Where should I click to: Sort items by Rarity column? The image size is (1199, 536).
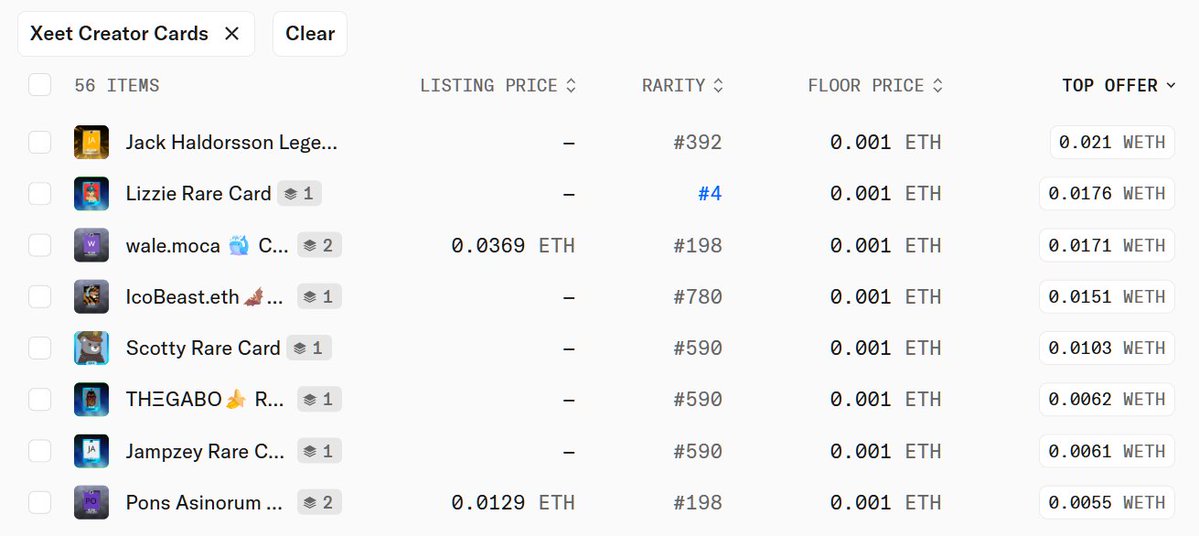tap(682, 86)
